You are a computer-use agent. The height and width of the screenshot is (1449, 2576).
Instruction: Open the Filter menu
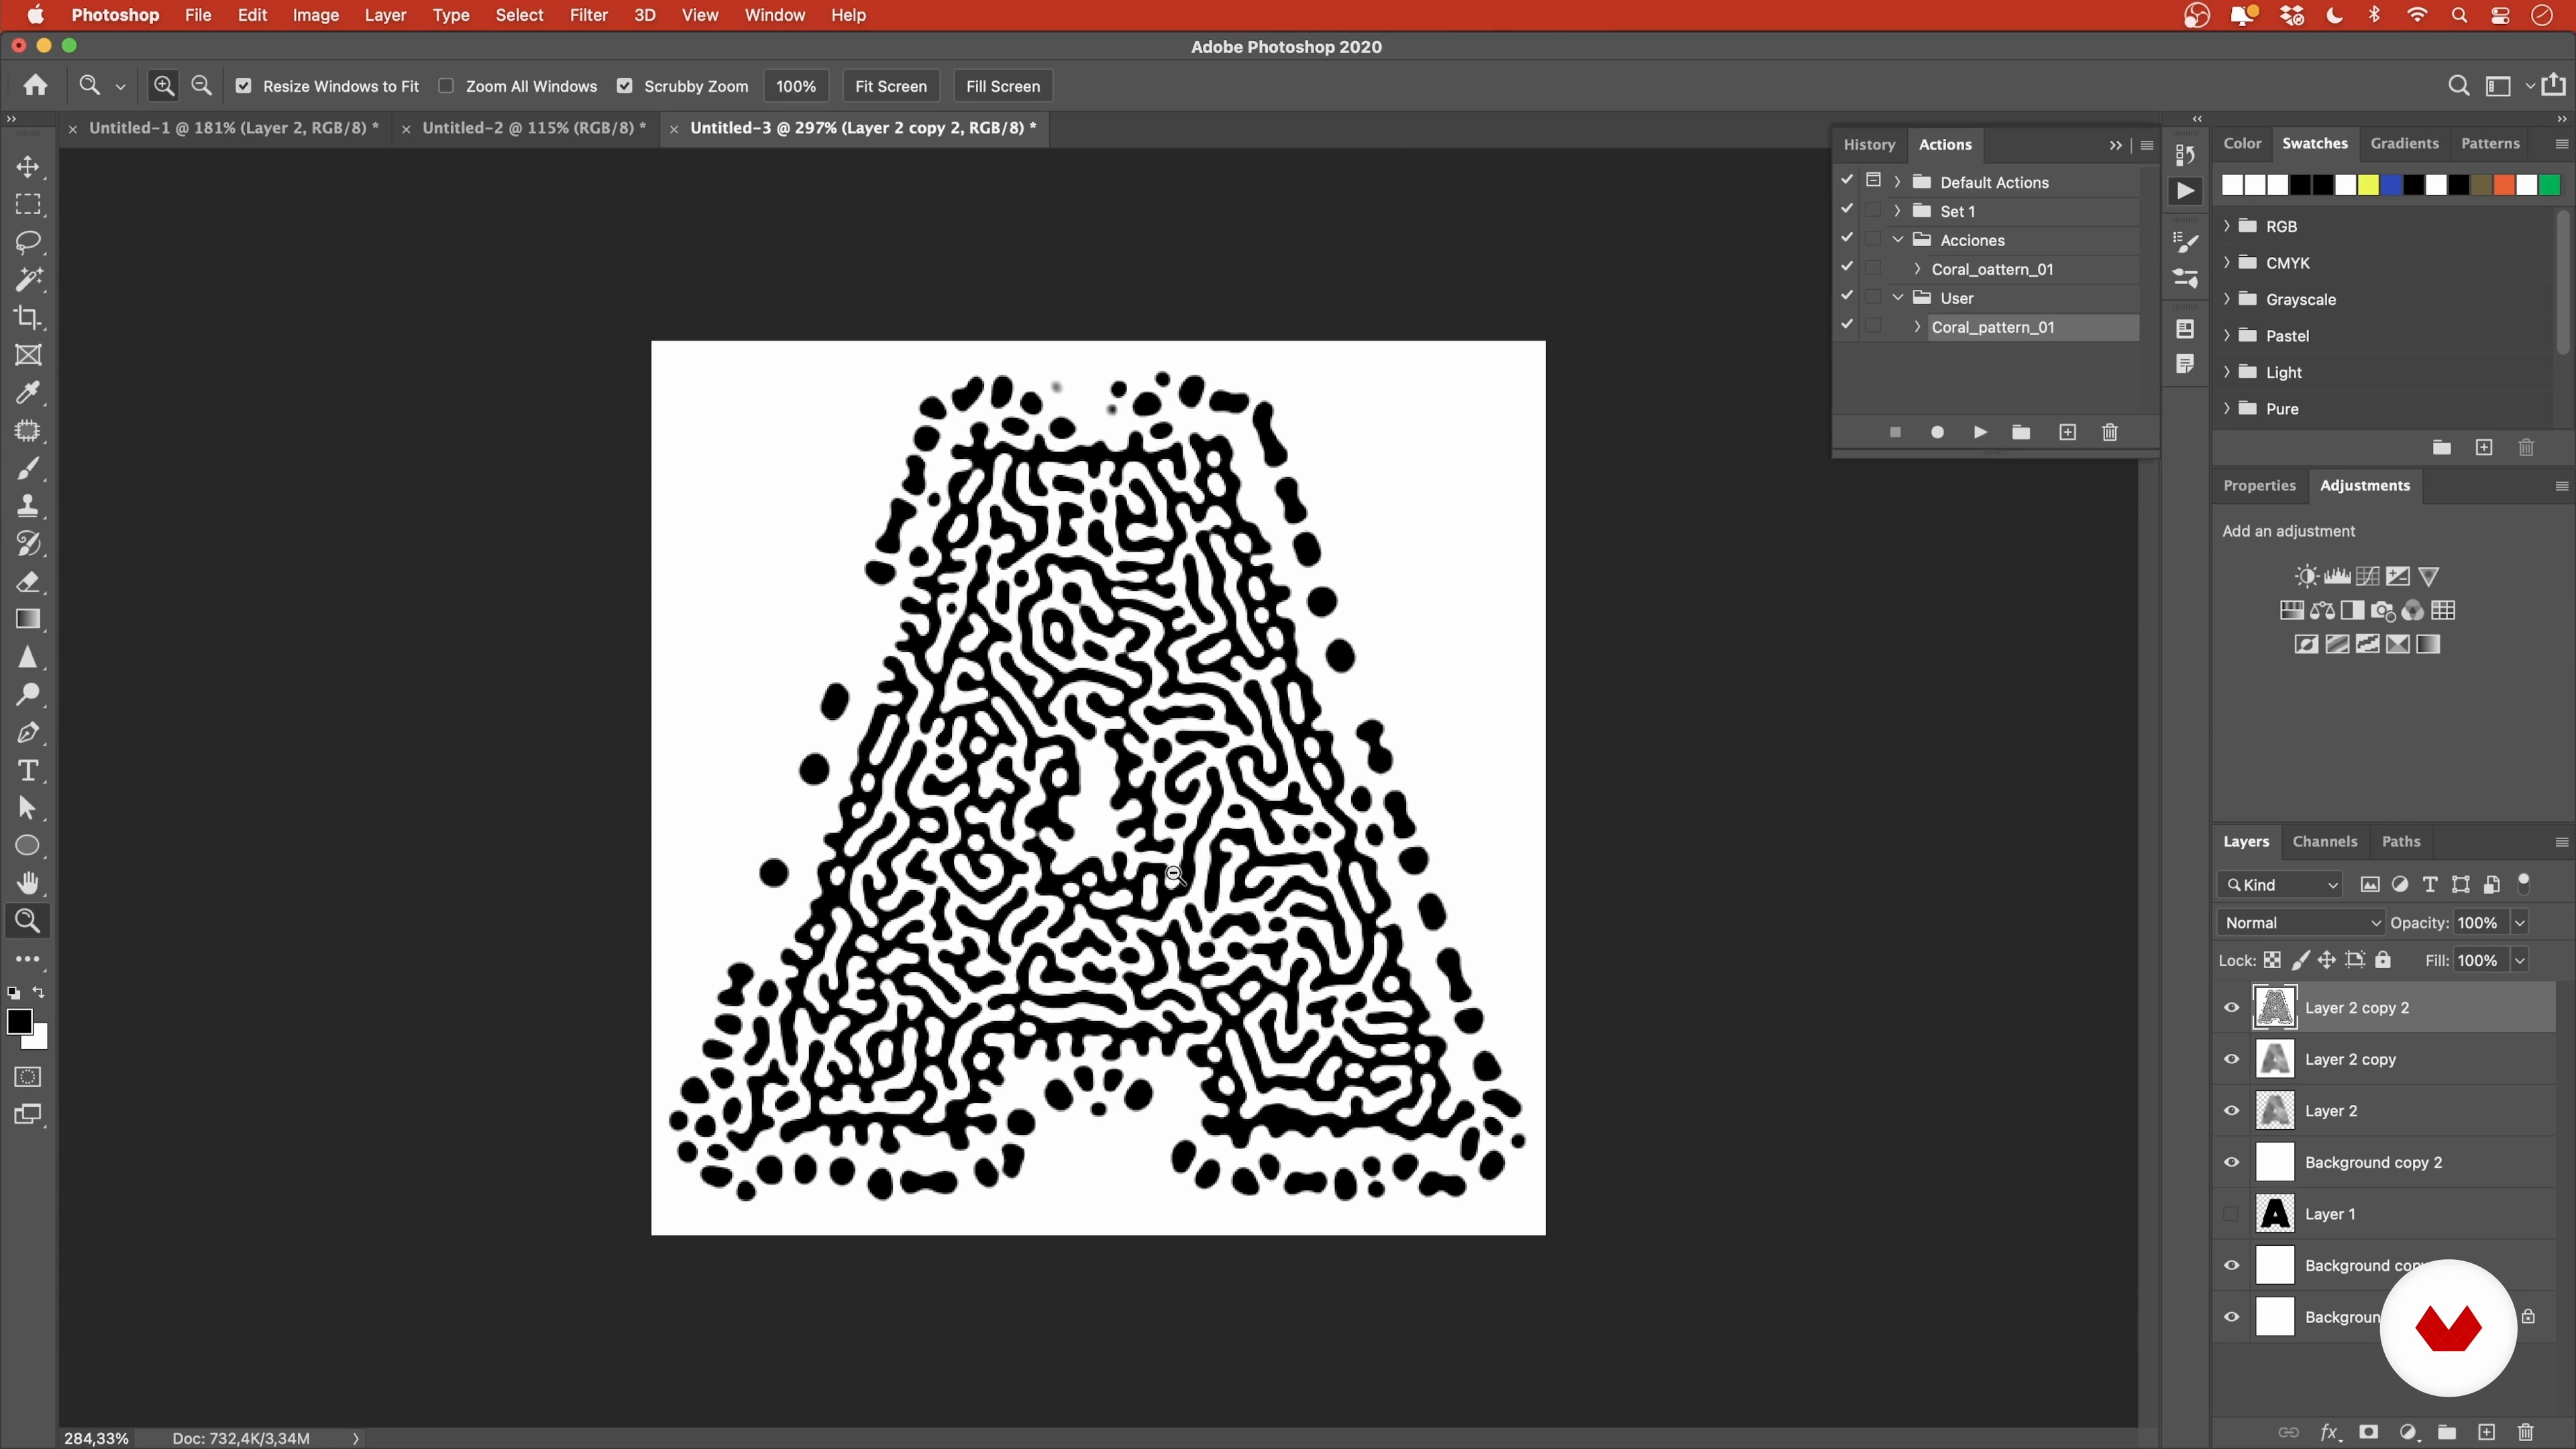588,15
